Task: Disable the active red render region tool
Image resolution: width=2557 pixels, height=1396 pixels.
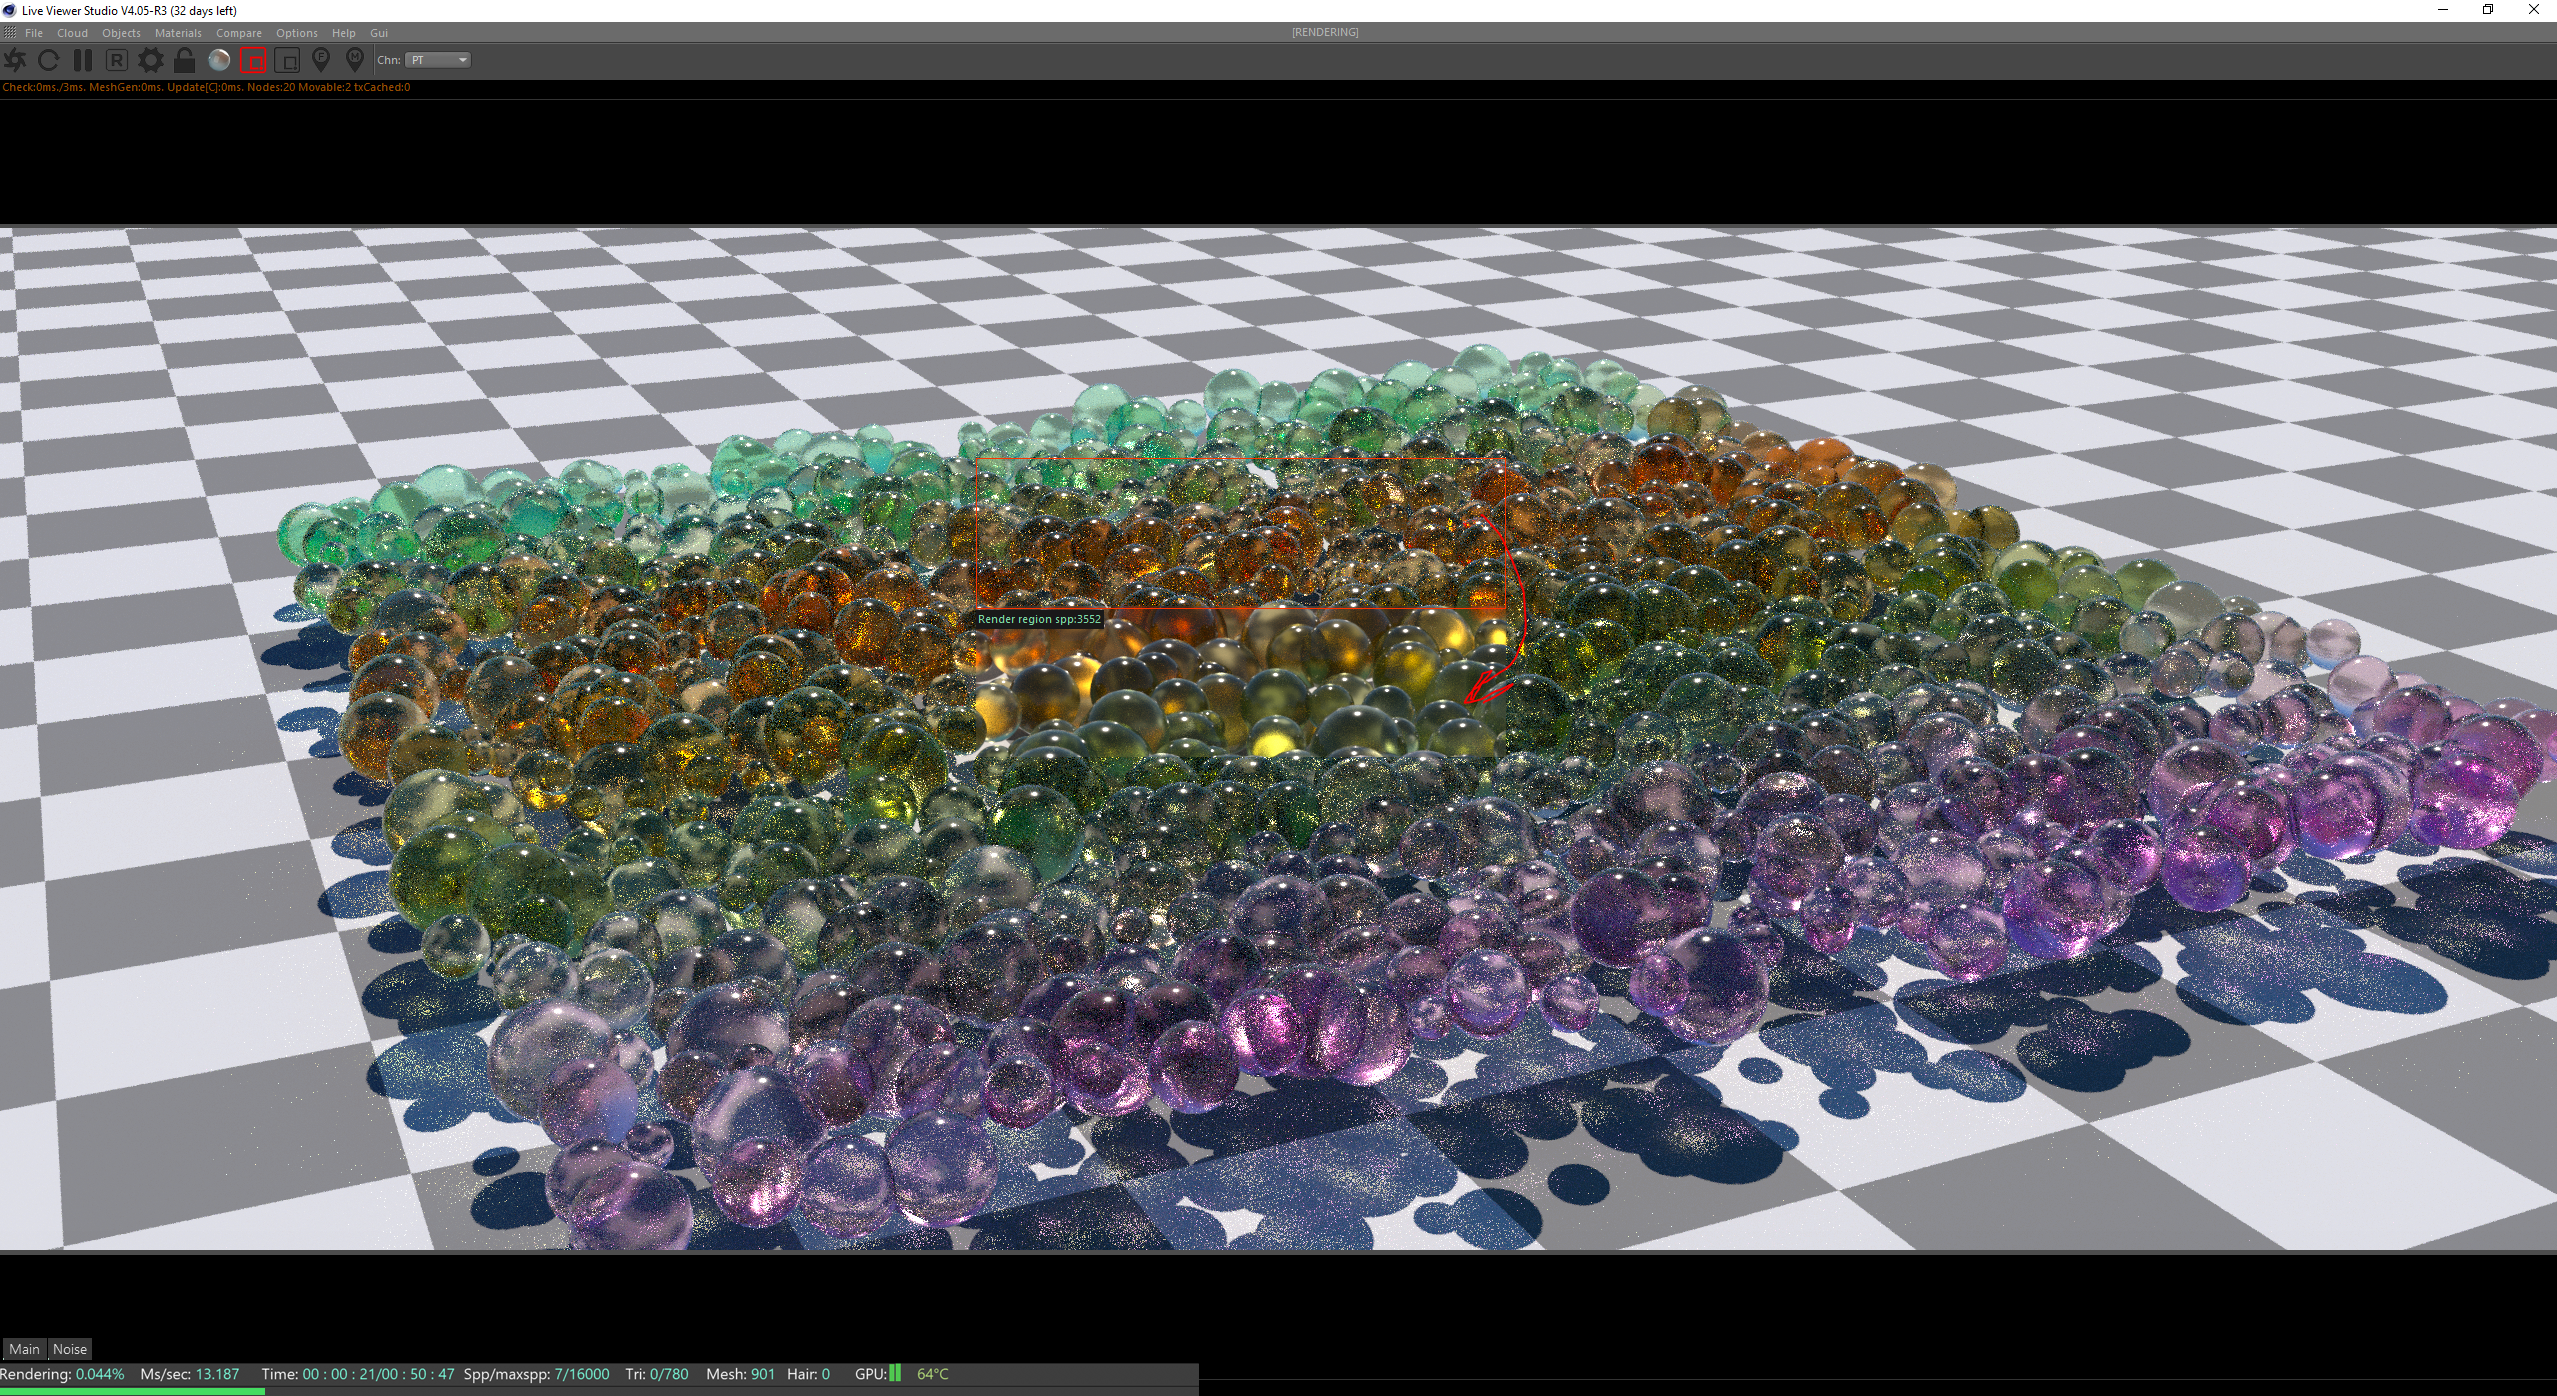Action: click(253, 60)
